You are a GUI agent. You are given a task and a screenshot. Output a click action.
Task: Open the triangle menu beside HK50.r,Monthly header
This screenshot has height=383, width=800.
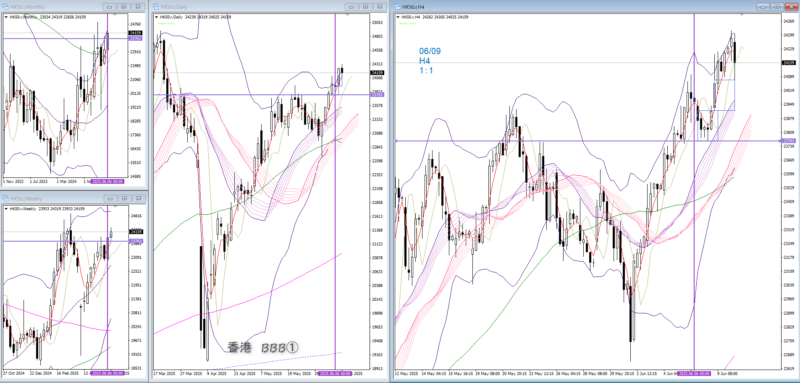click(6, 17)
